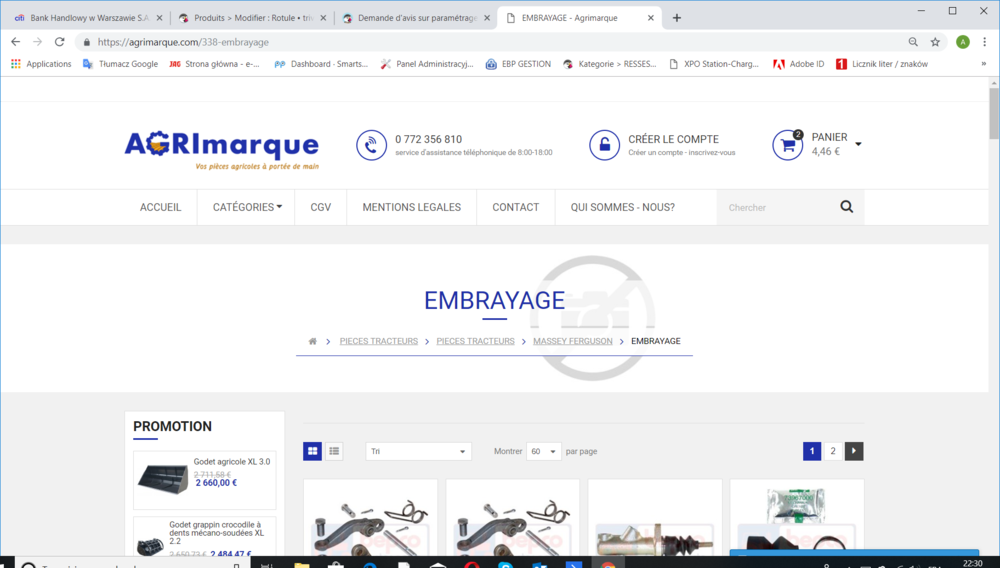Image resolution: width=1000 pixels, height=568 pixels.
Task: Switch to Bank Handlowy w Warszawie tab
Action: 88,18
